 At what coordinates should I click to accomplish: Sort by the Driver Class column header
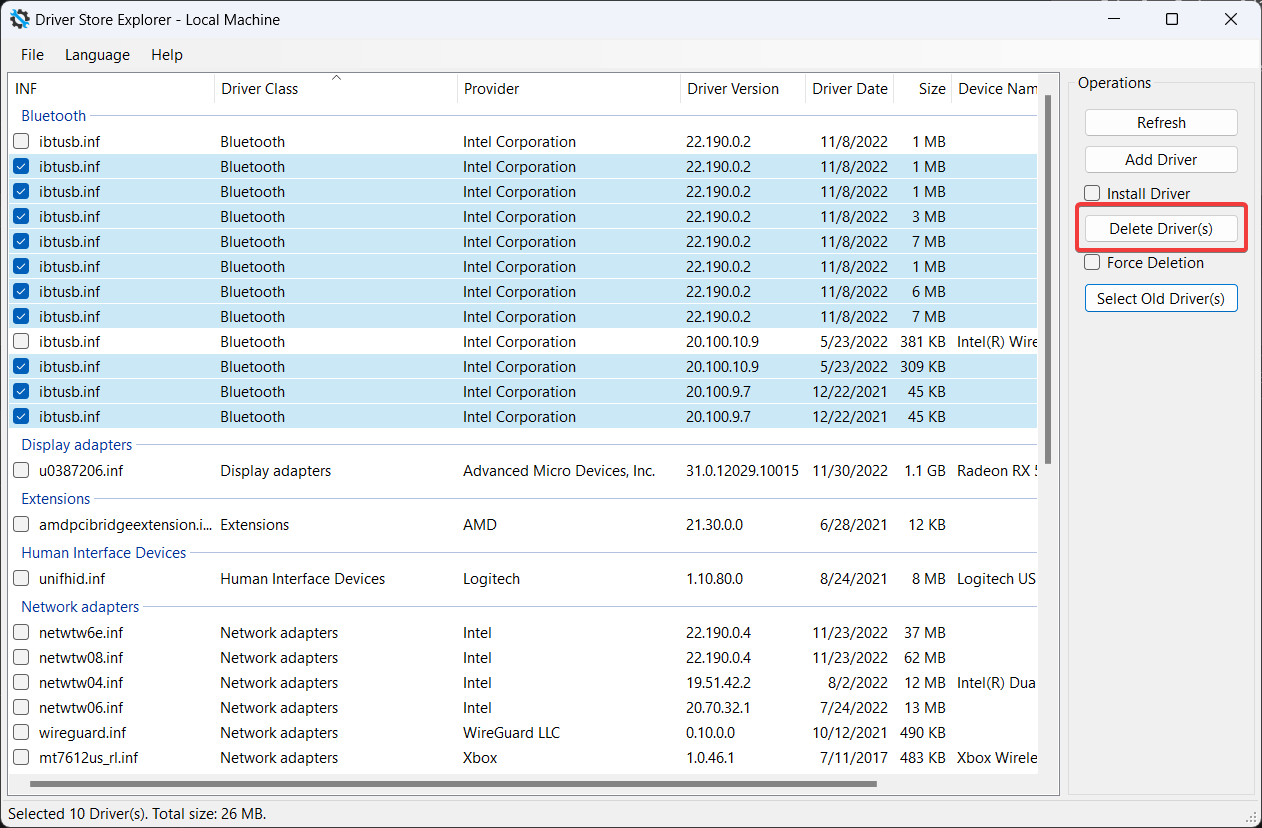tap(336, 89)
